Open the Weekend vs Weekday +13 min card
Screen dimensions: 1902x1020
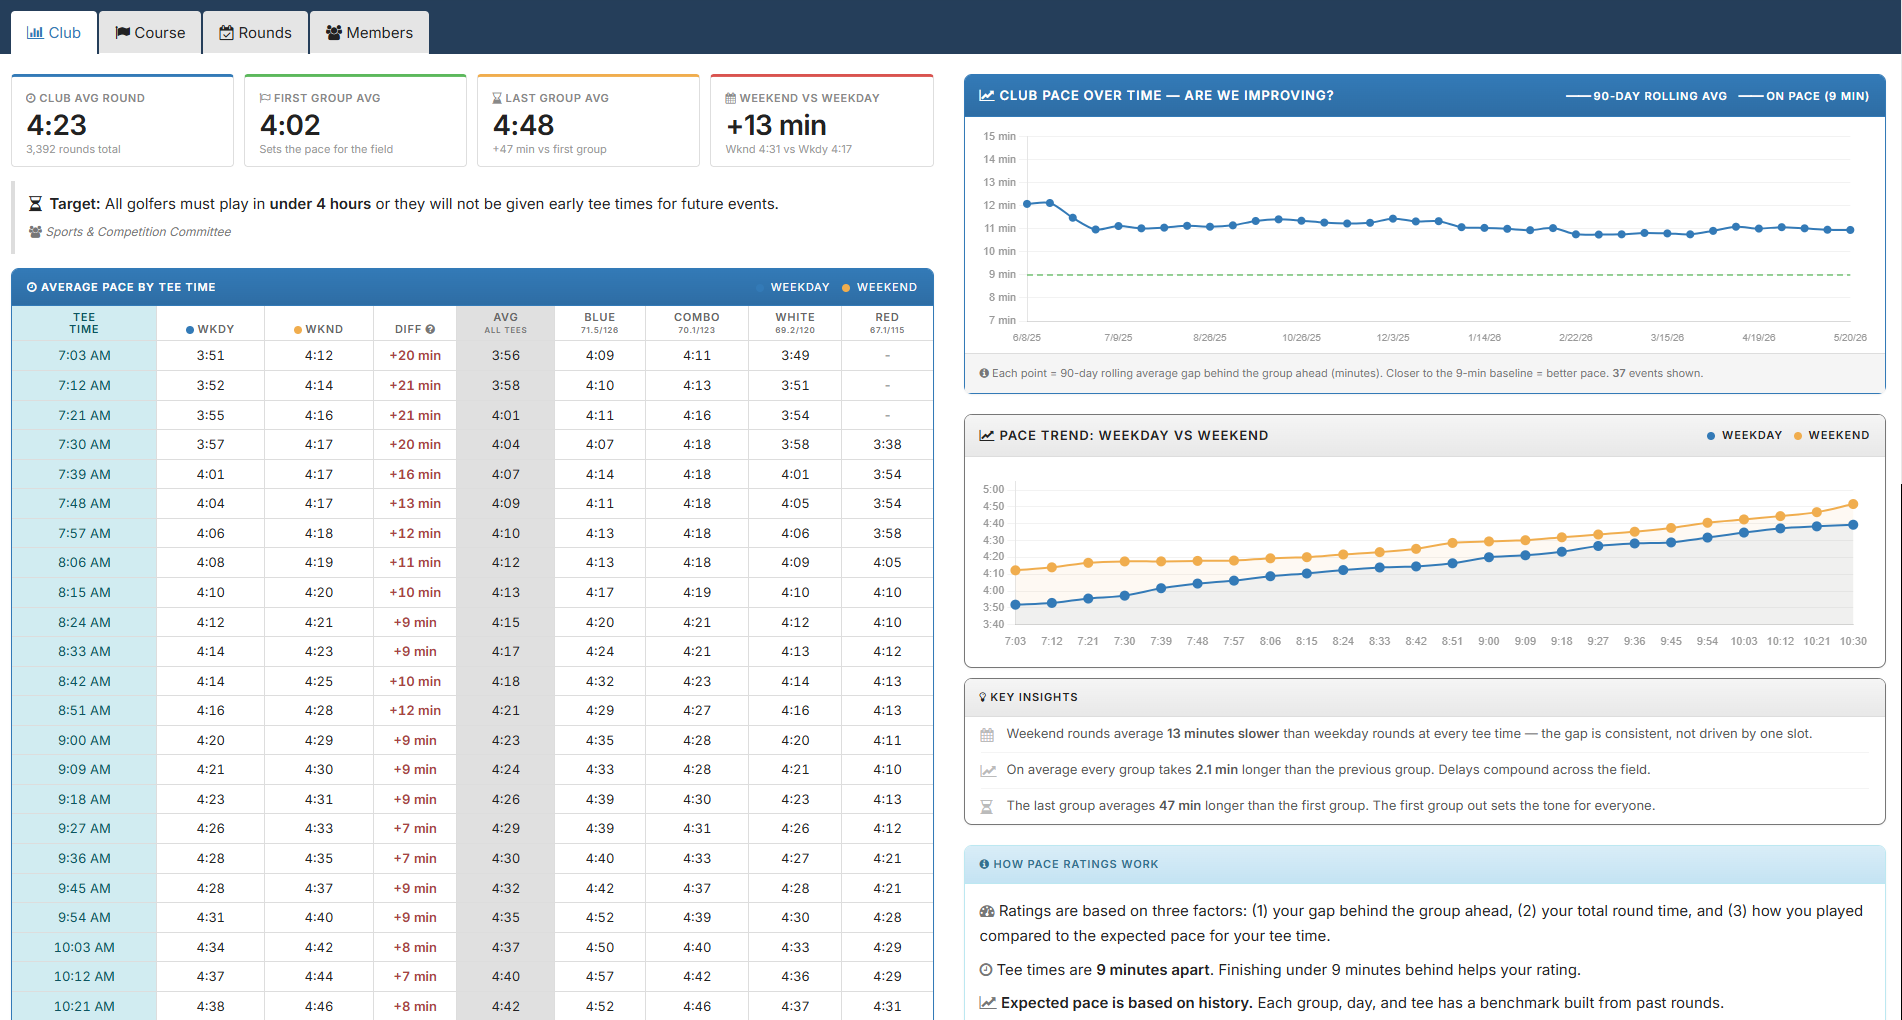(821, 120)
